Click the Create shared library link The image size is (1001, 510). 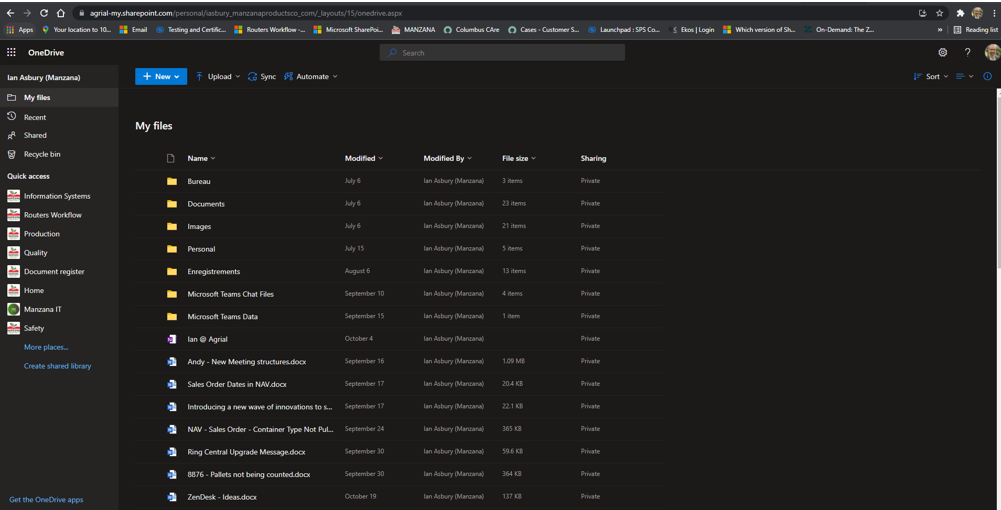(57, 366)
